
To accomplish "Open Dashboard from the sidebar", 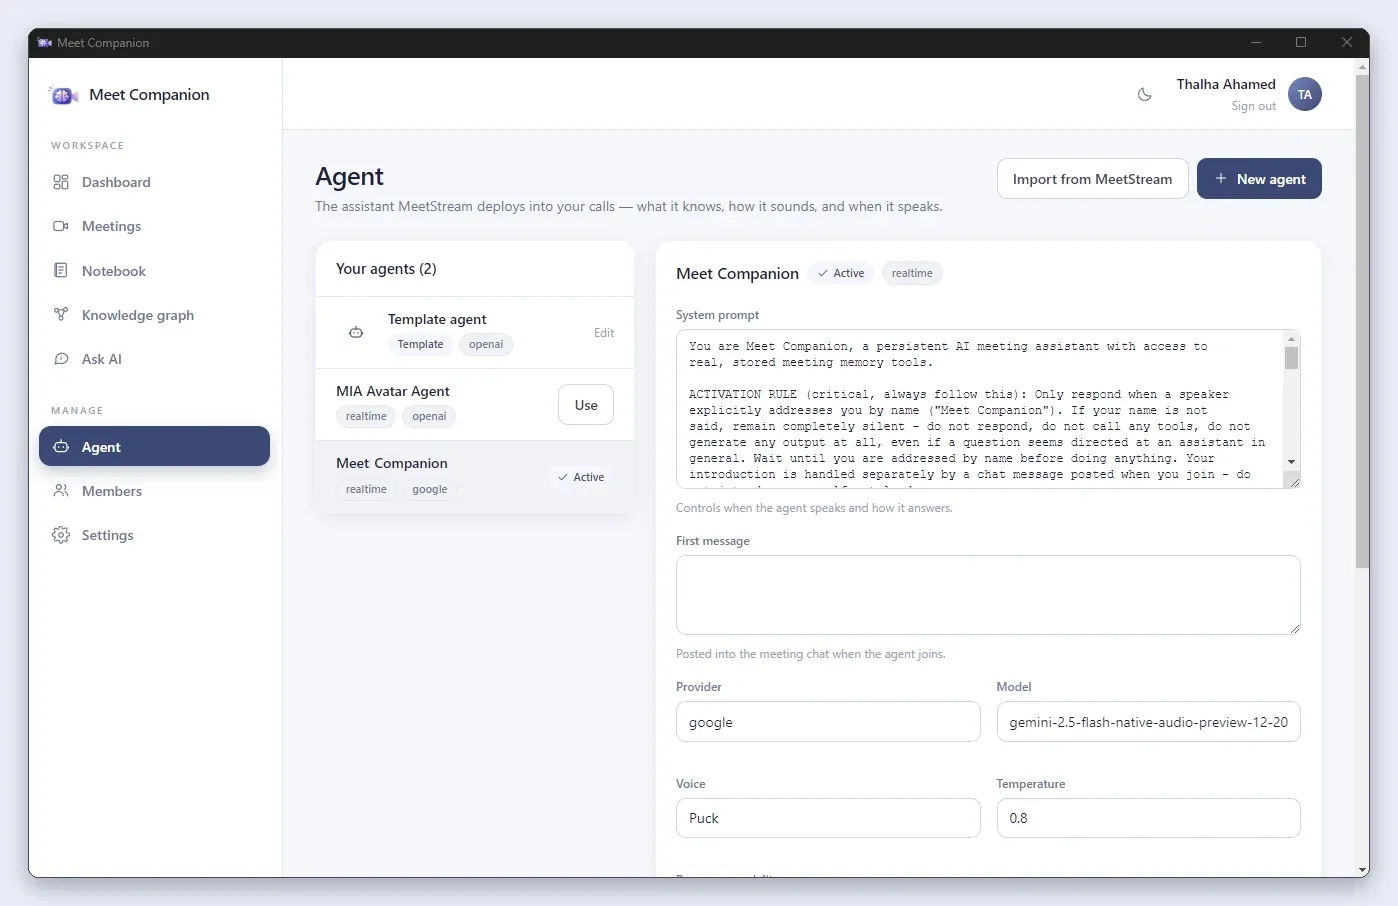I will [x=155, y=182].
